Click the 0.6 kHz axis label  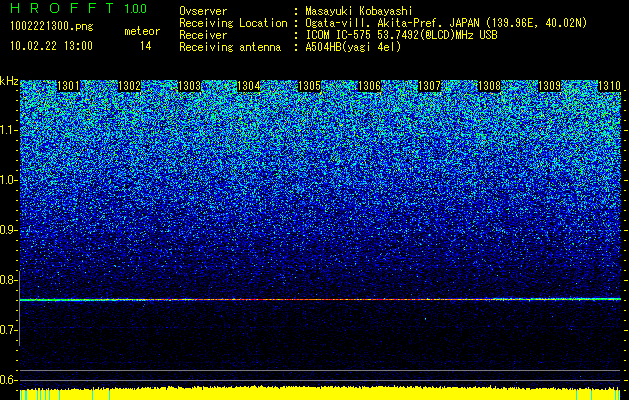pyautogui.click(x=8, y=380)
